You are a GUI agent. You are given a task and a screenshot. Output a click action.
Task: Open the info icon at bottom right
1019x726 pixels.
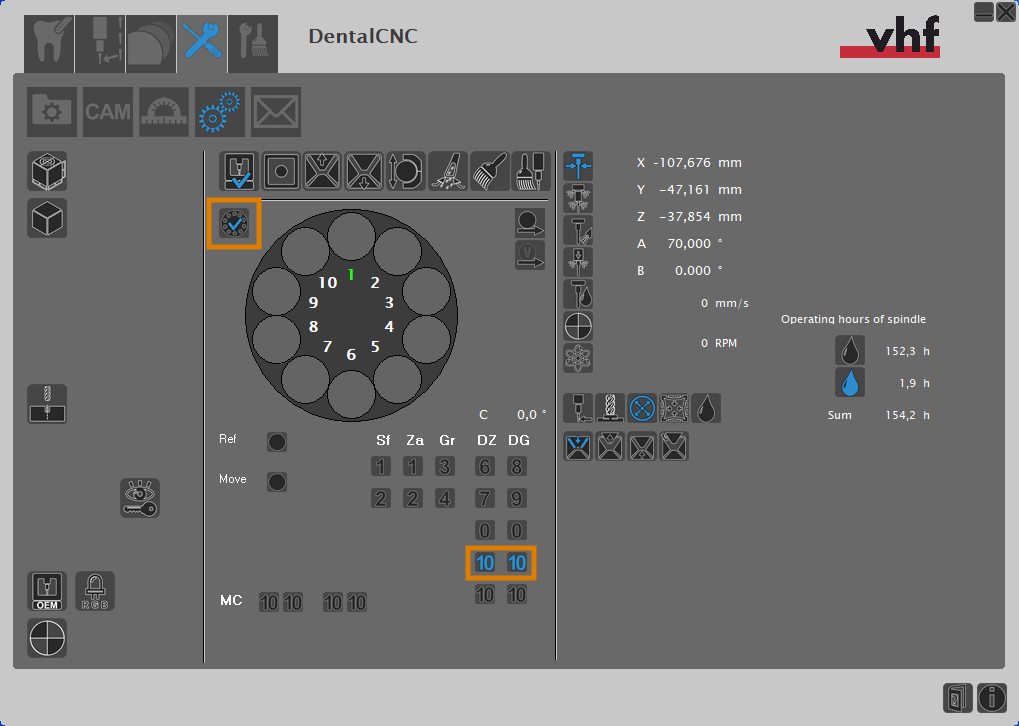[x=992, y=698]
